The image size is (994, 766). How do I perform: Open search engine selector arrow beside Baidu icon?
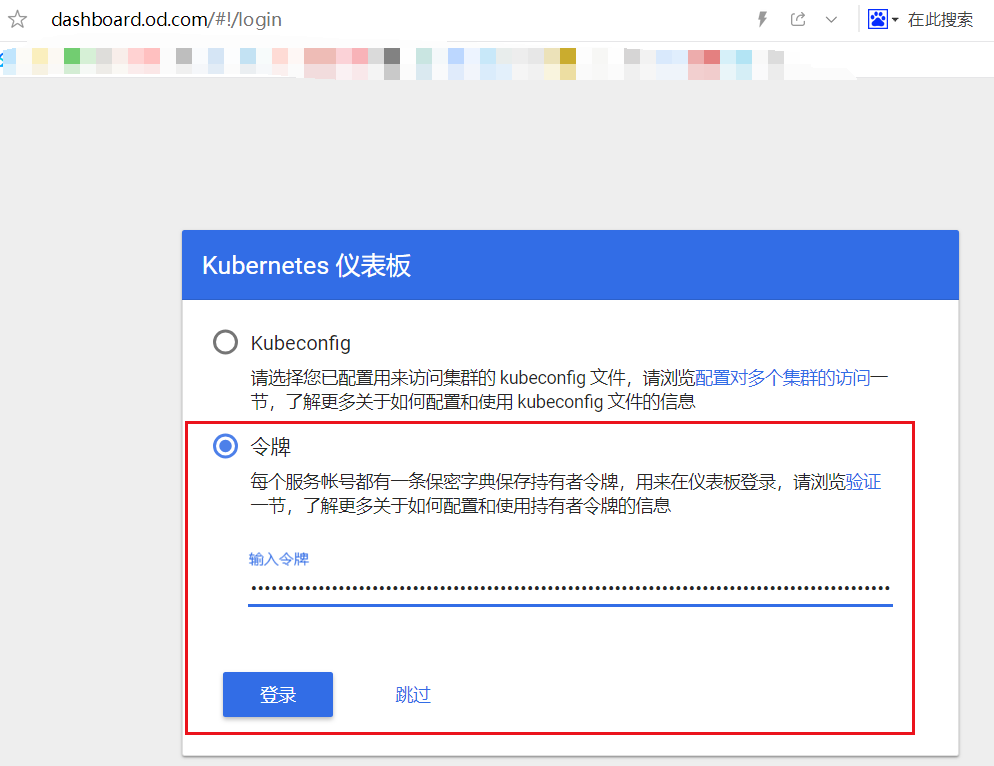pos(895,20)
